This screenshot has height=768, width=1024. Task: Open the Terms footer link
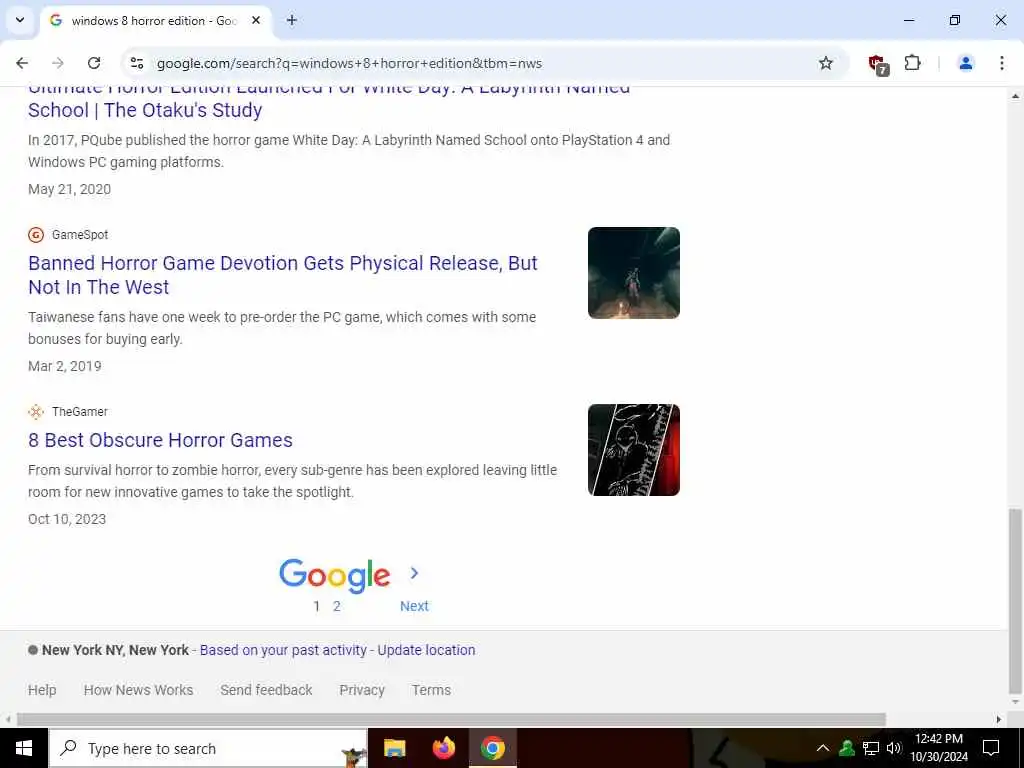point(431,690)
